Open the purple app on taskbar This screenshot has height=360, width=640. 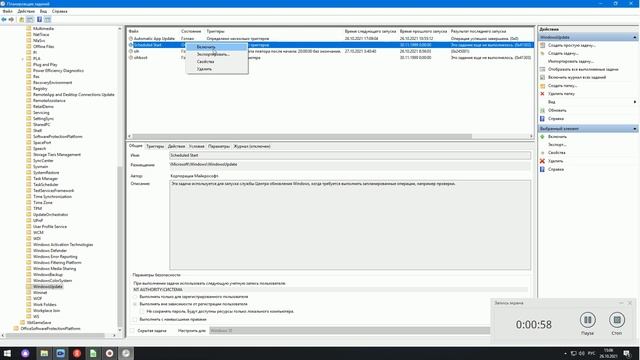[25, 353]
